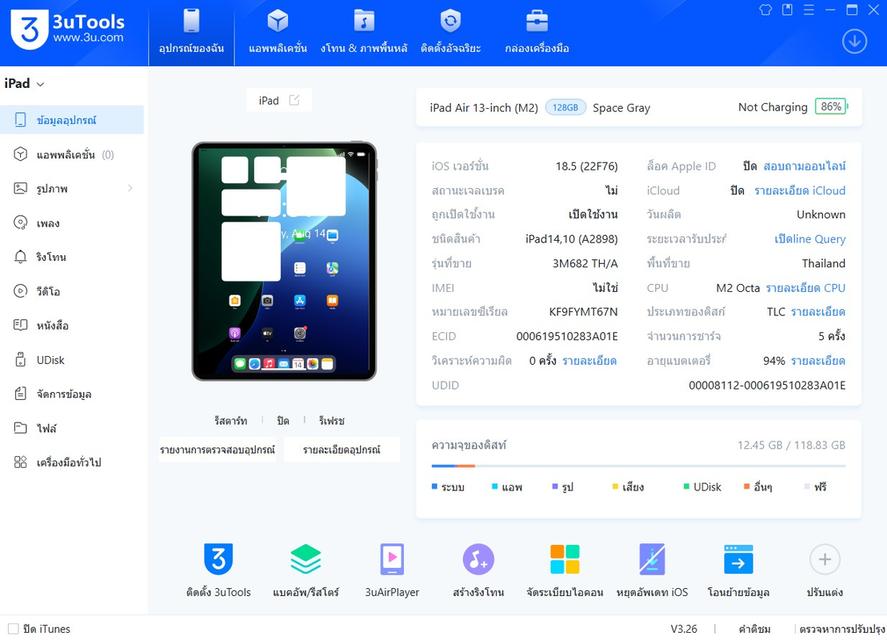Click Check for Updates in status bar
Screen dimensions: 887x640
842,629
